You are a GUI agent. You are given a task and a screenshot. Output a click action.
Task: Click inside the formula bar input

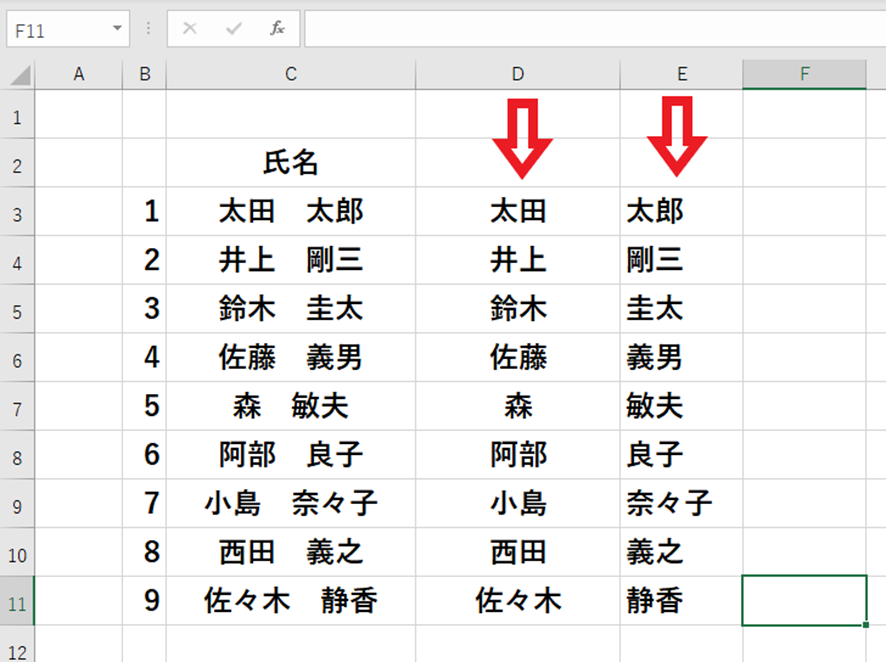click(595, 28)
